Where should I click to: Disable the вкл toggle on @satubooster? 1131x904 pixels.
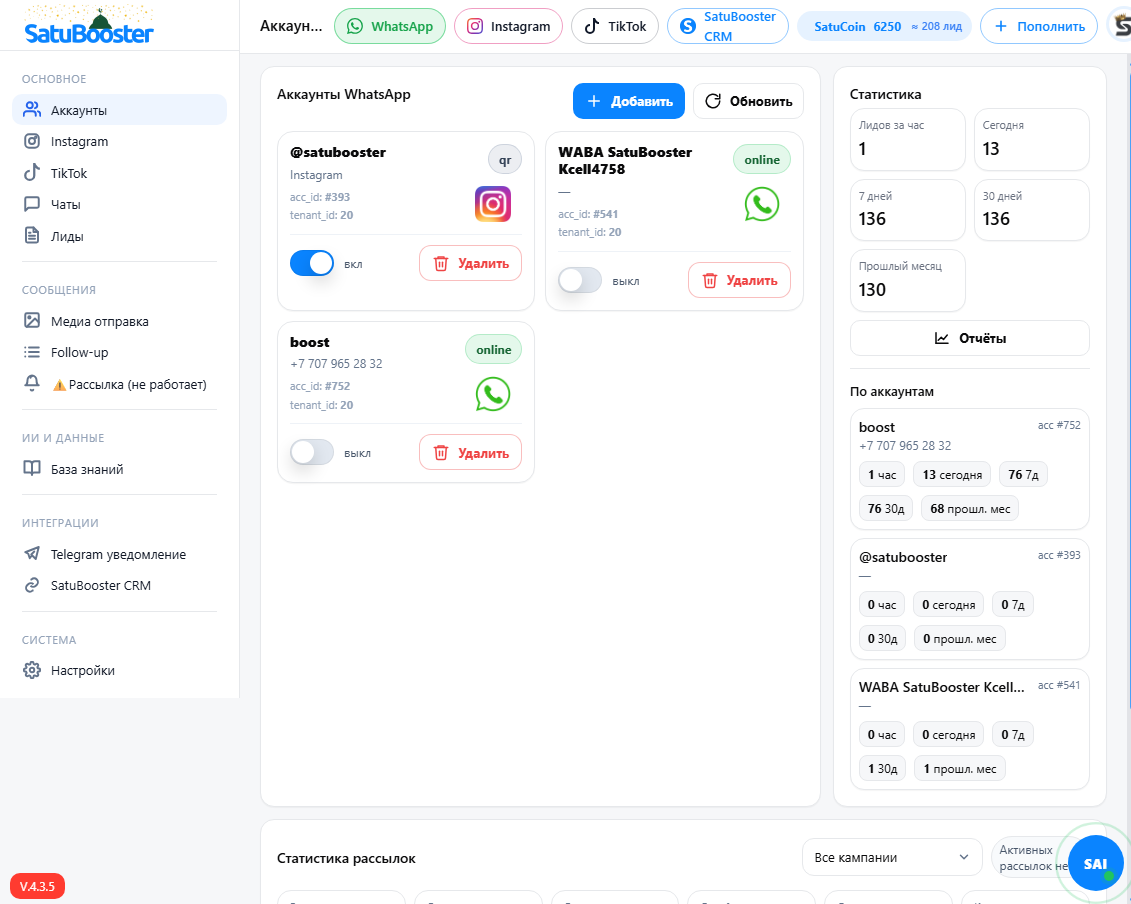pyautogui.click(x=311, y=262)
